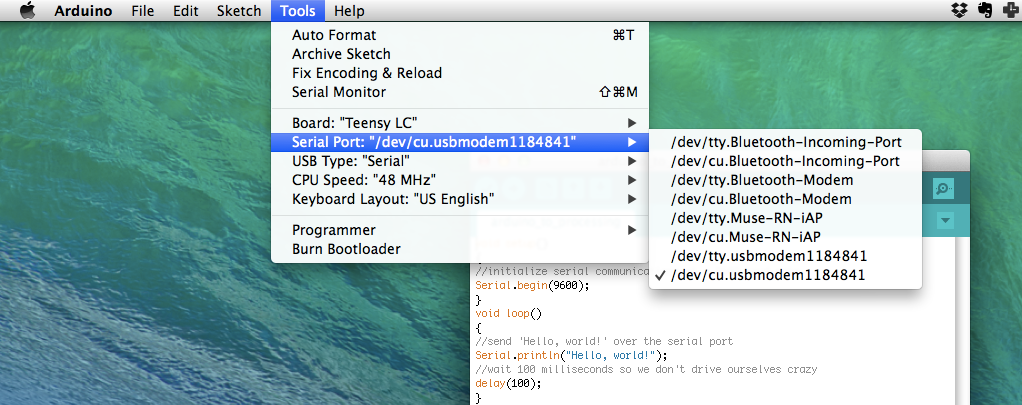Expand the Programmer submenu

pyautogui.click(x=460, y=230)
